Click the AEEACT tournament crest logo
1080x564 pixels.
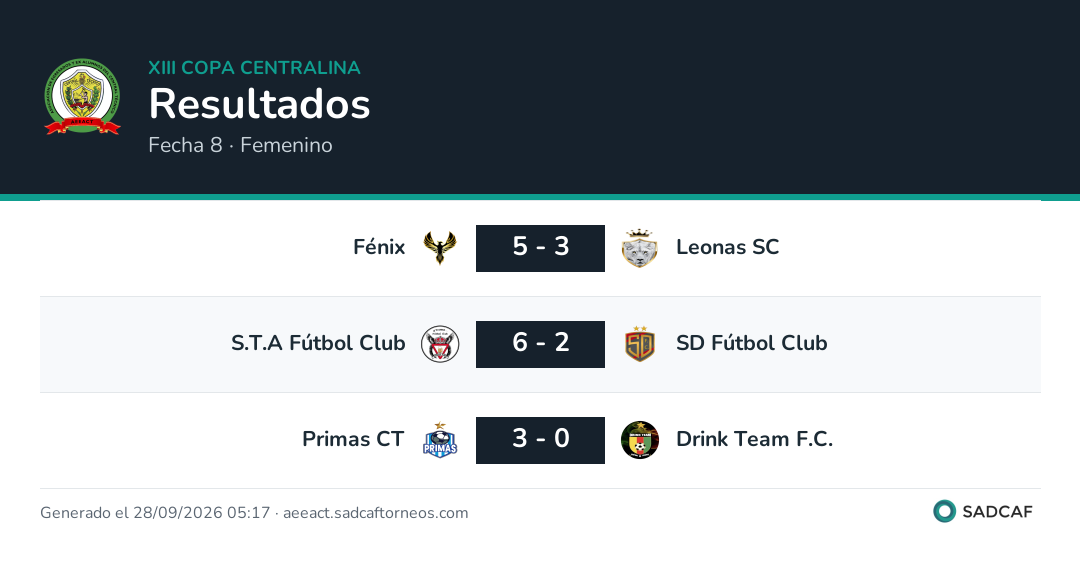(83, 96)
